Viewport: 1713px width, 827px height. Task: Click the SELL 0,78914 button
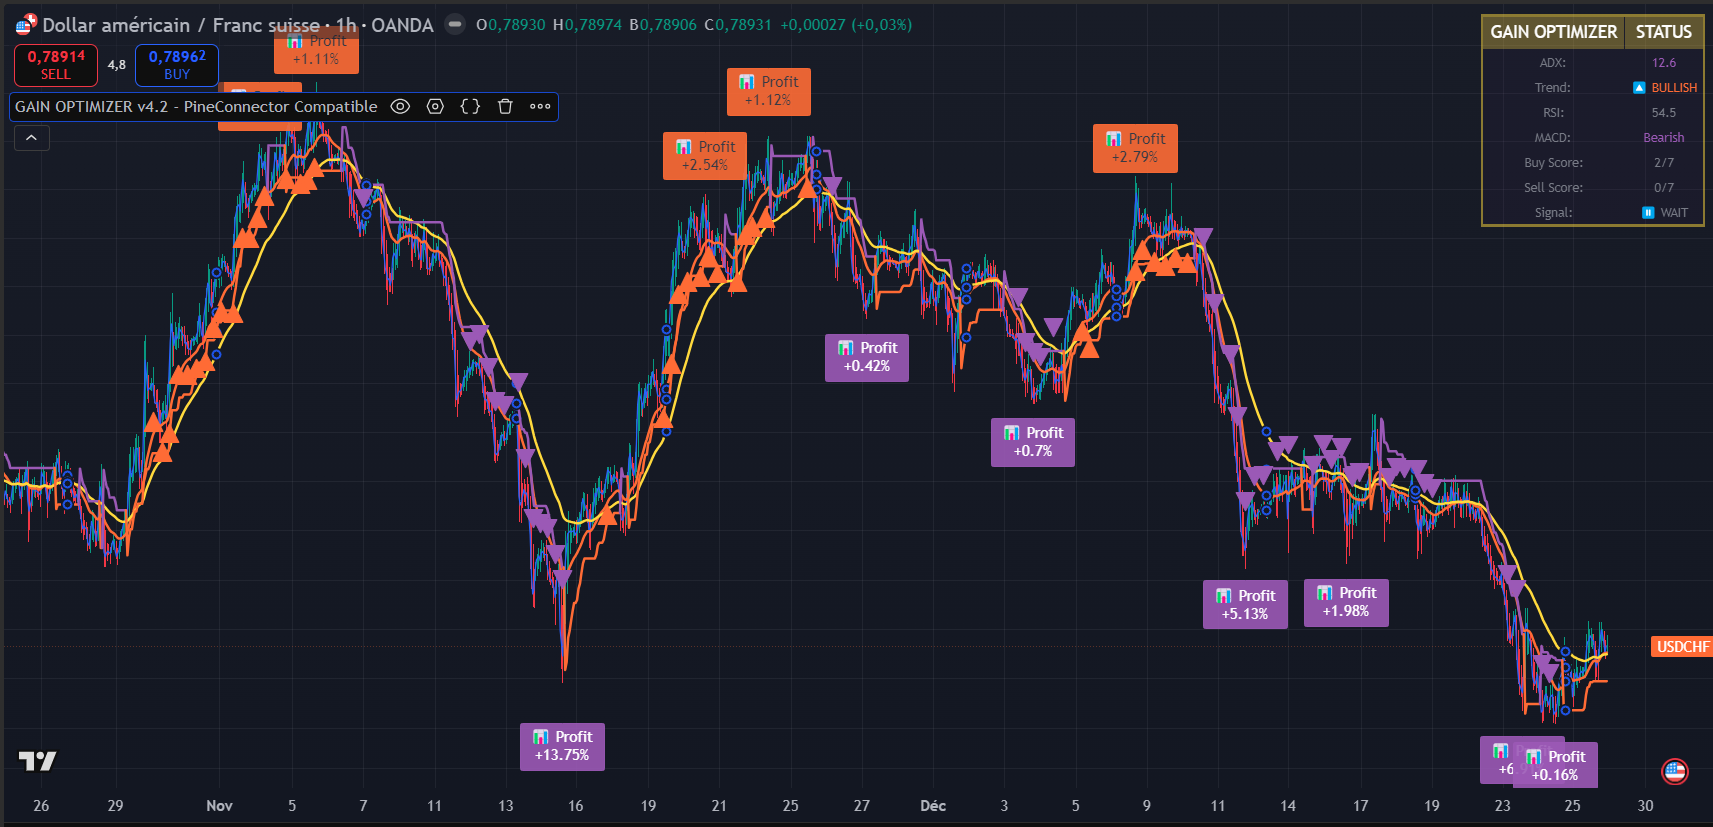56,65
